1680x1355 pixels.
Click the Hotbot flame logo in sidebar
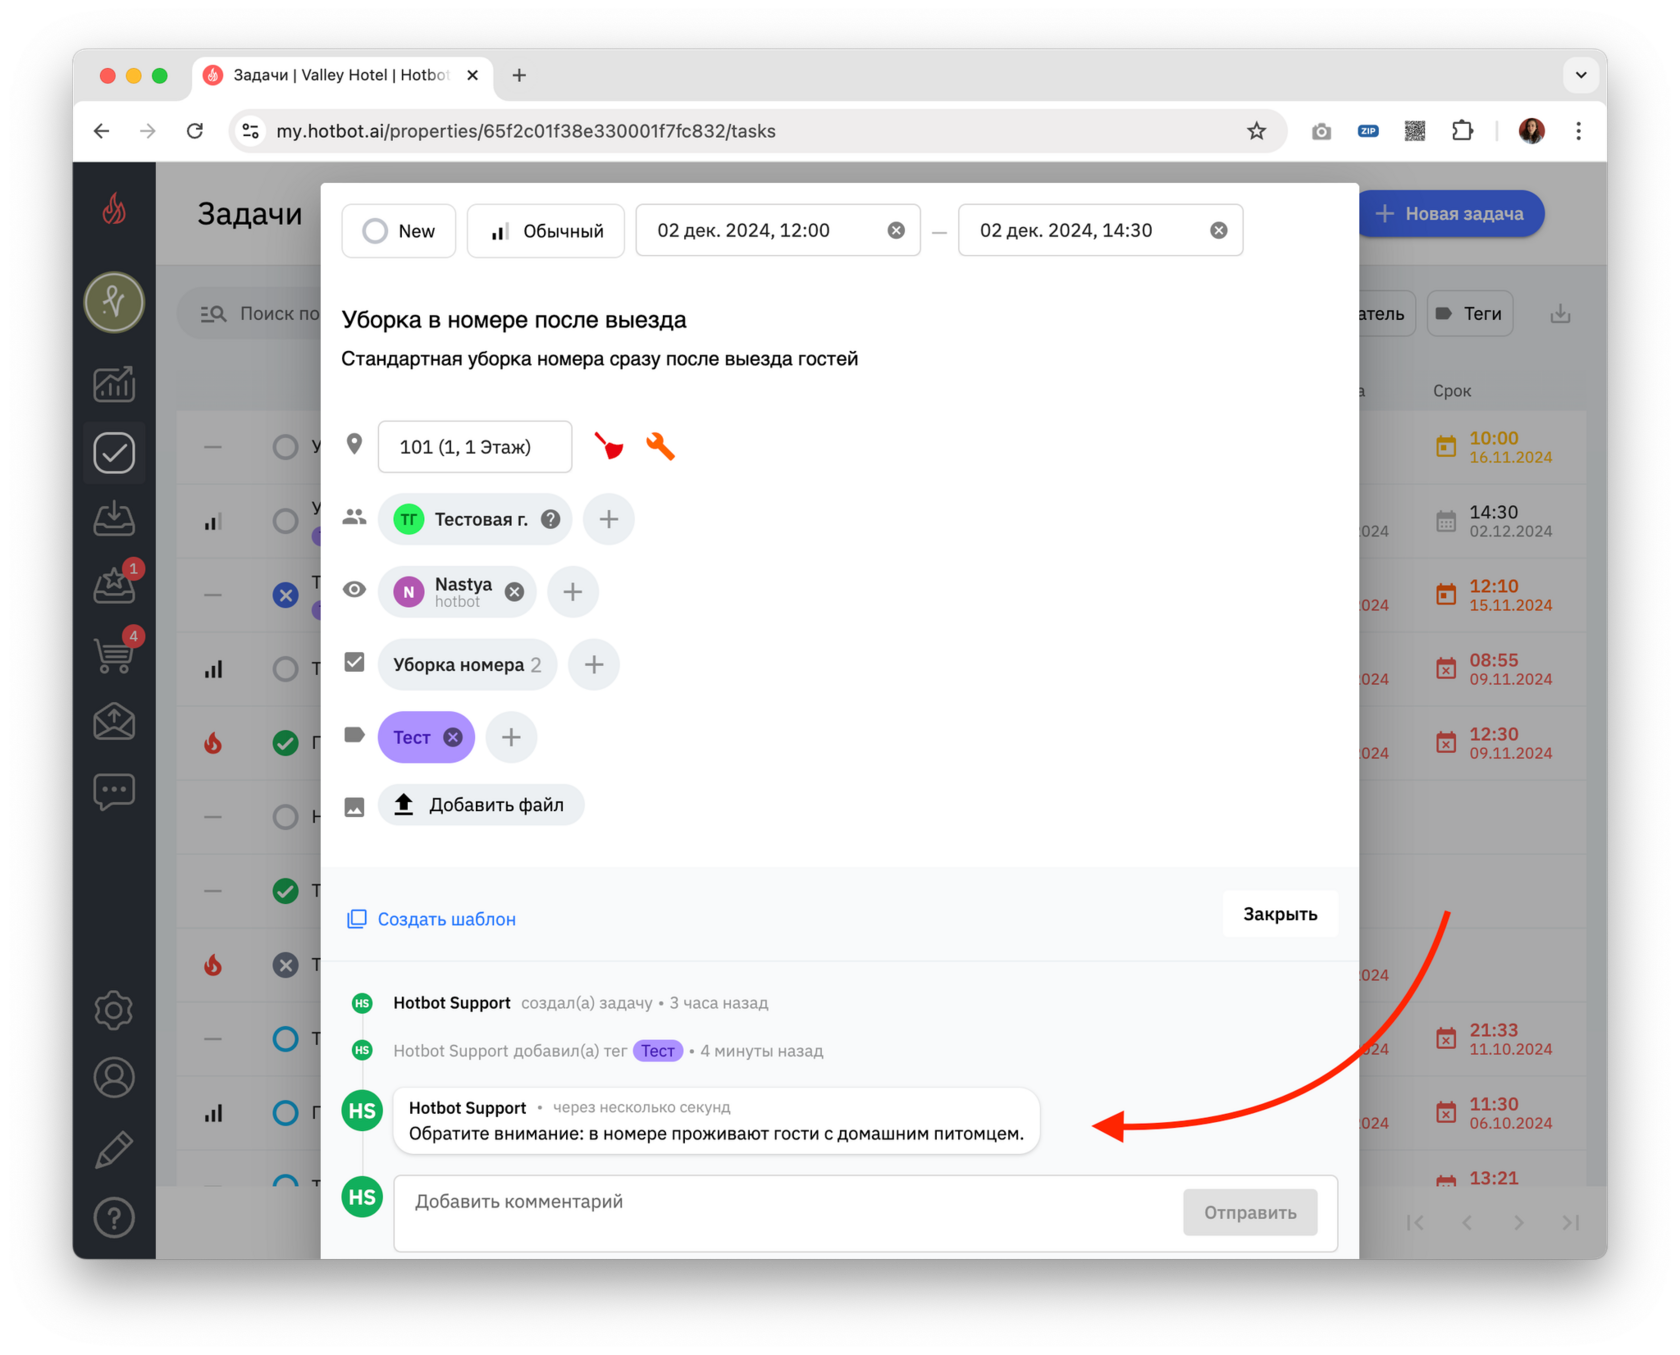(114, 210)
